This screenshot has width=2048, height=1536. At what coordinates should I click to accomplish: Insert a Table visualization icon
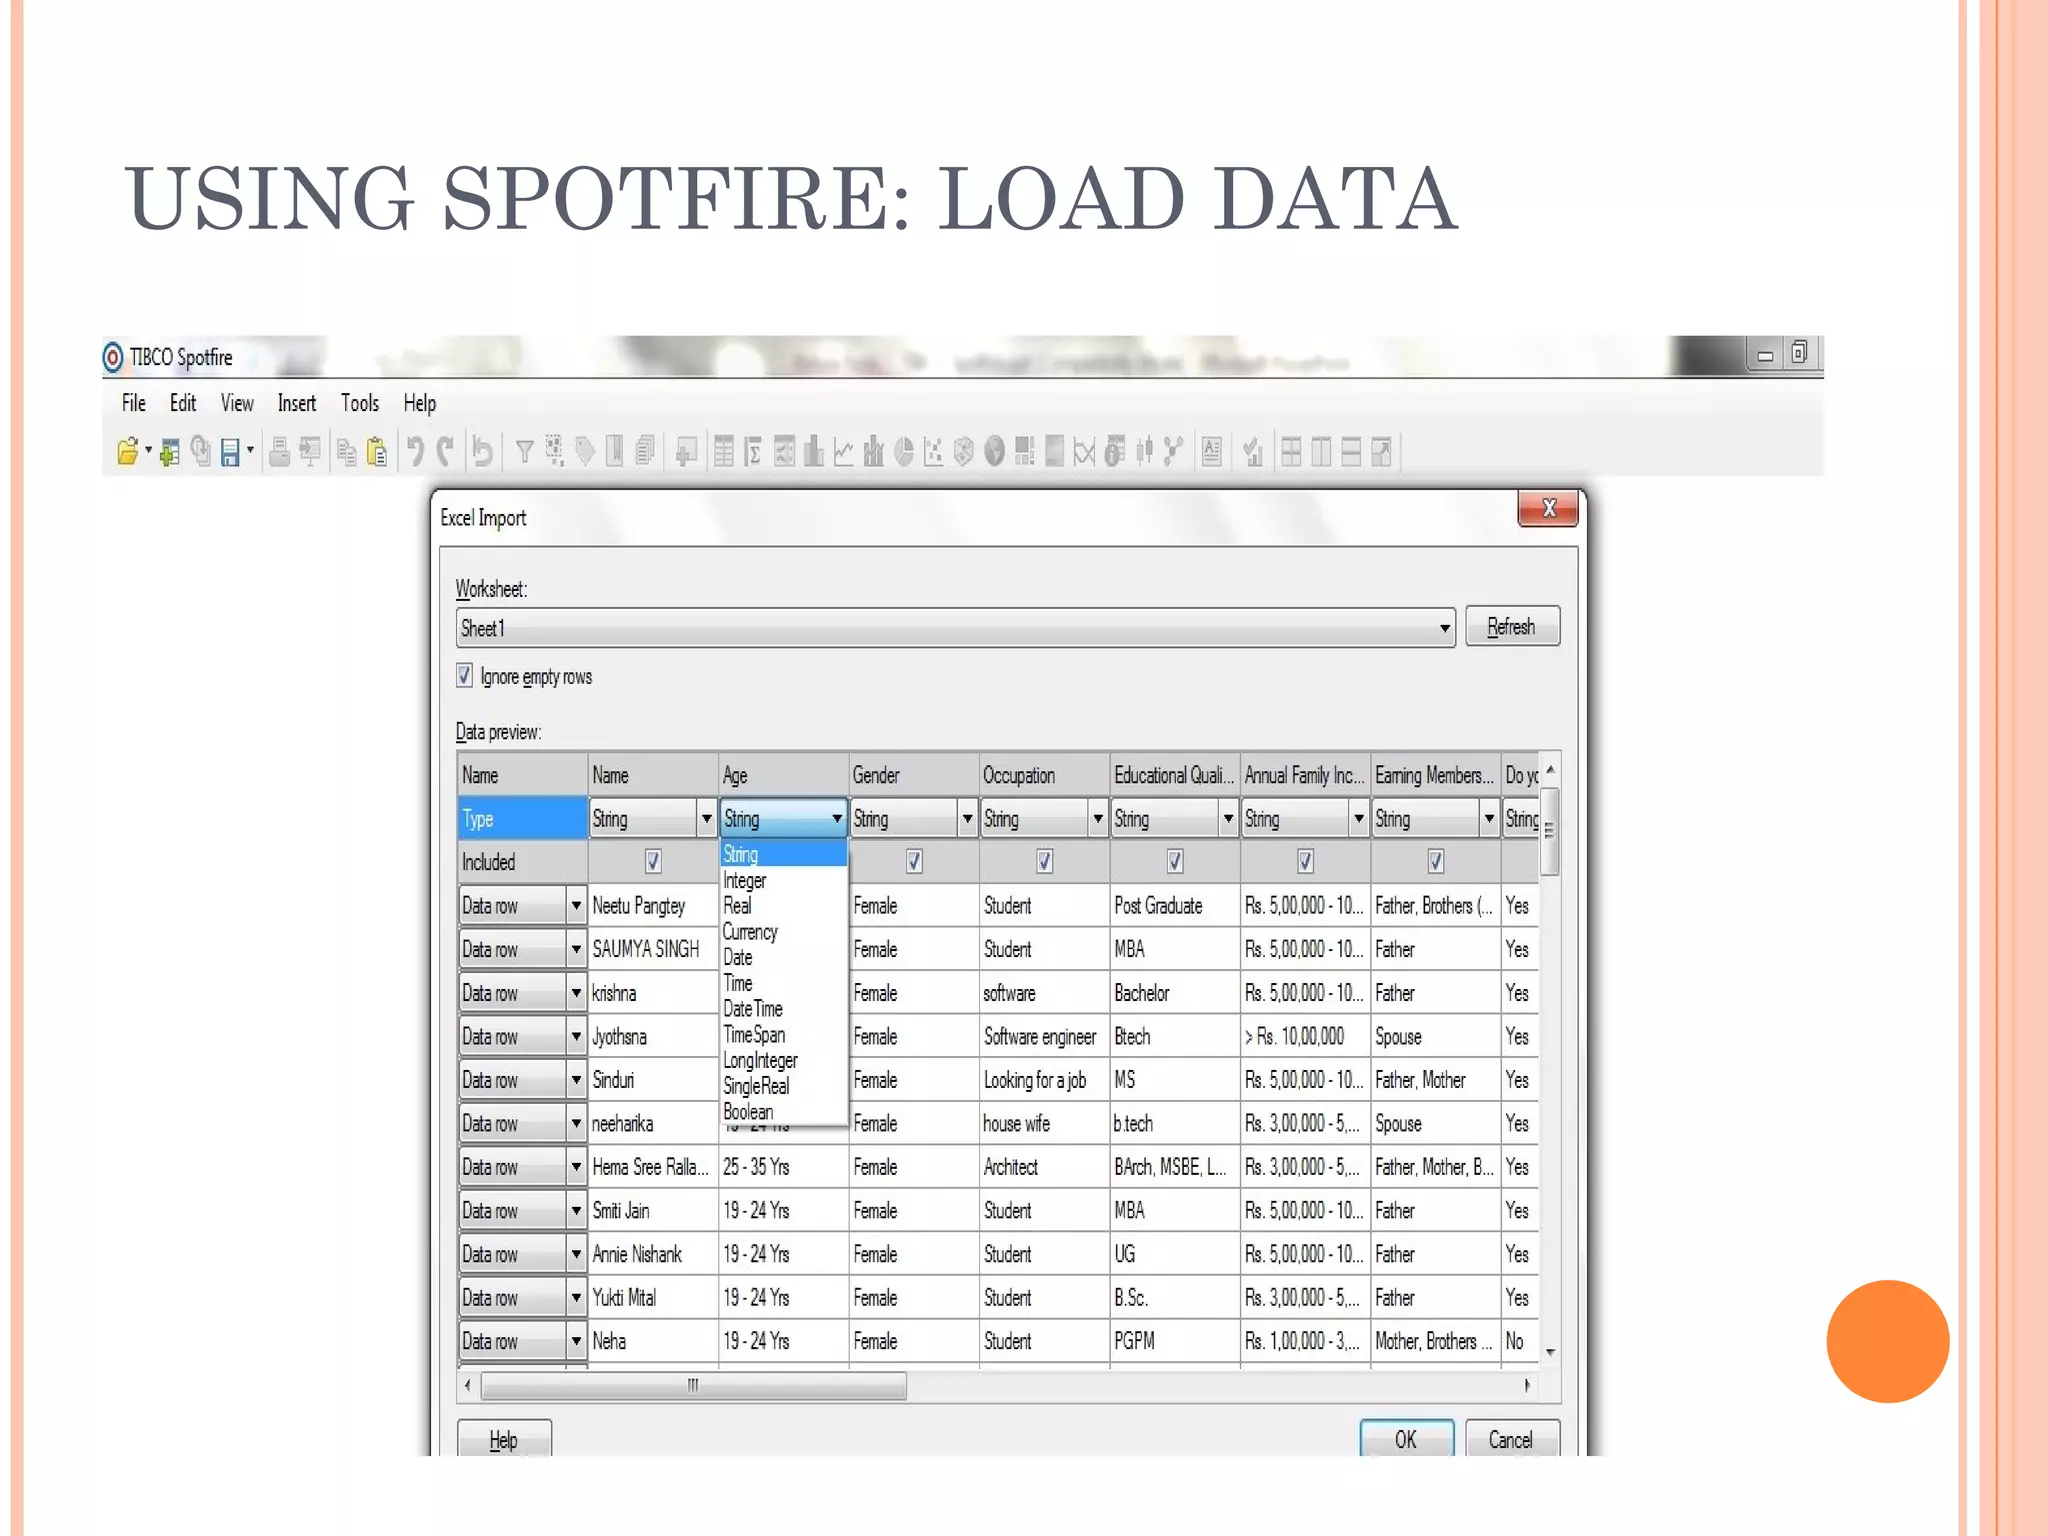(724, 453)
